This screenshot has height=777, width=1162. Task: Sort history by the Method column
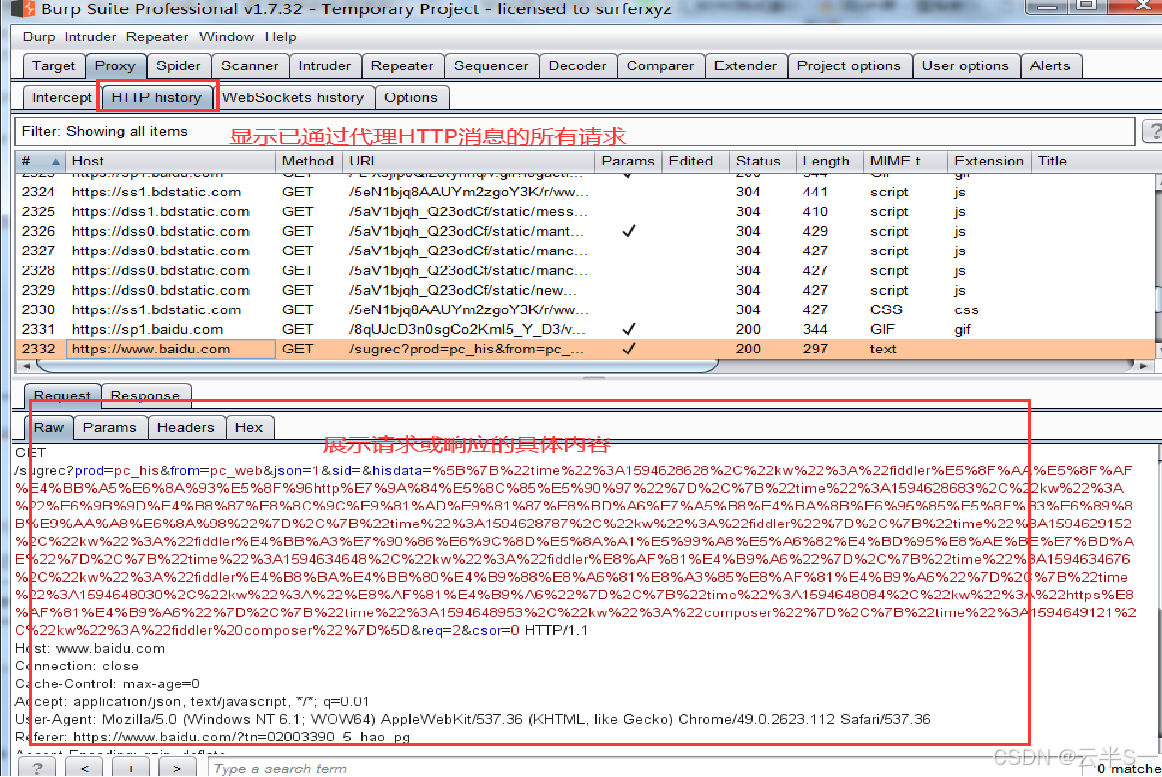[x=308, y=161]
